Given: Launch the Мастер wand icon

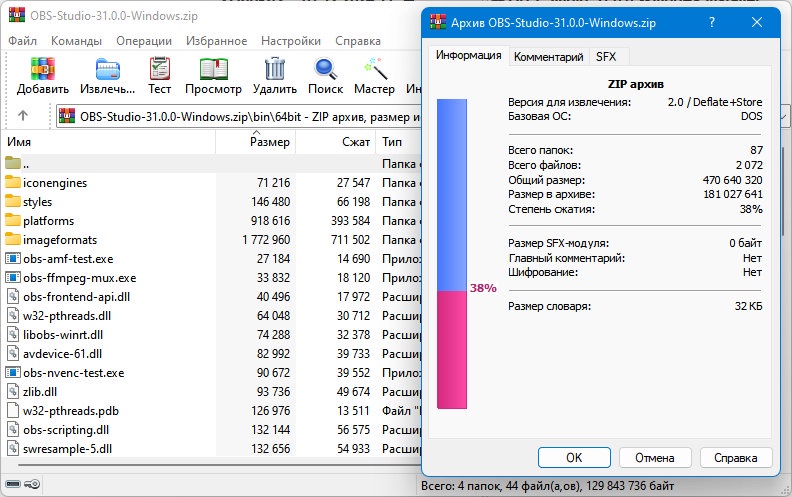Looking at the screenshot, I should [375, 69].
